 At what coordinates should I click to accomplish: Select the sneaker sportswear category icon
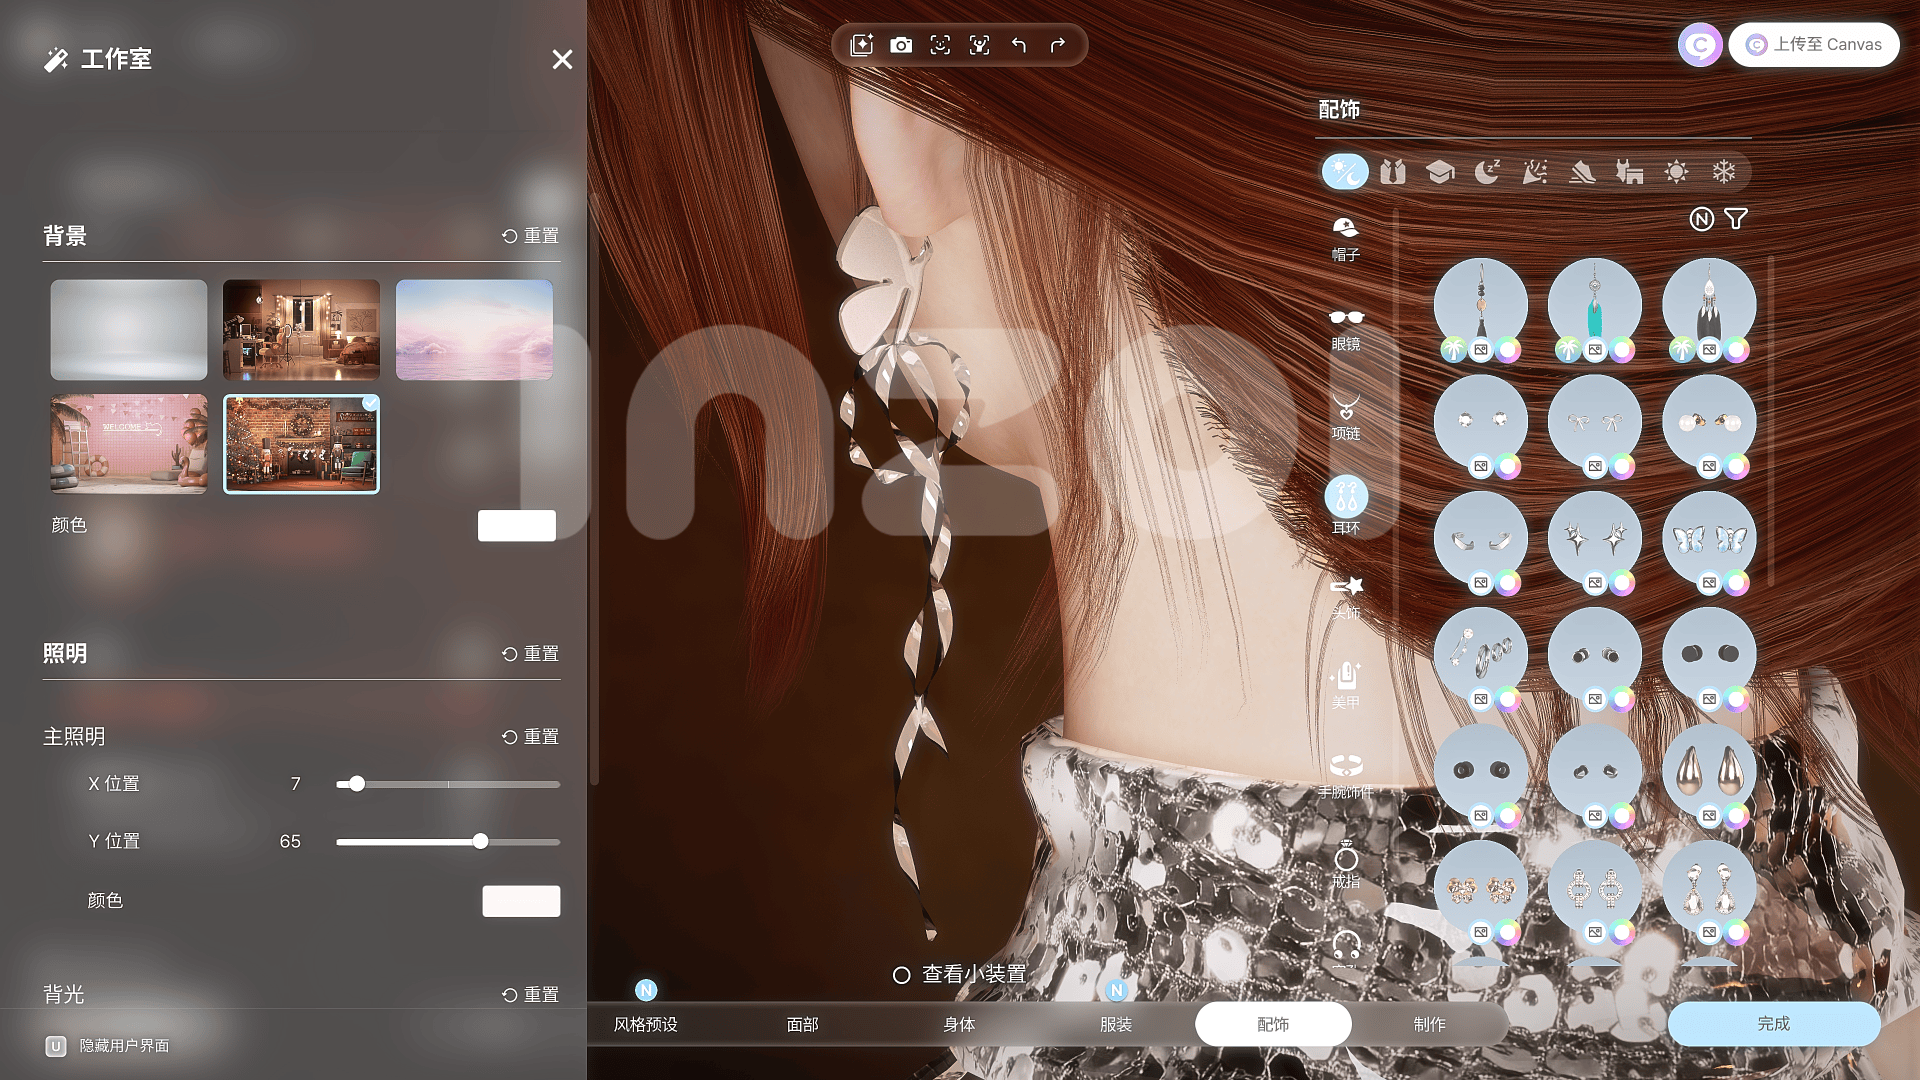1582,172
